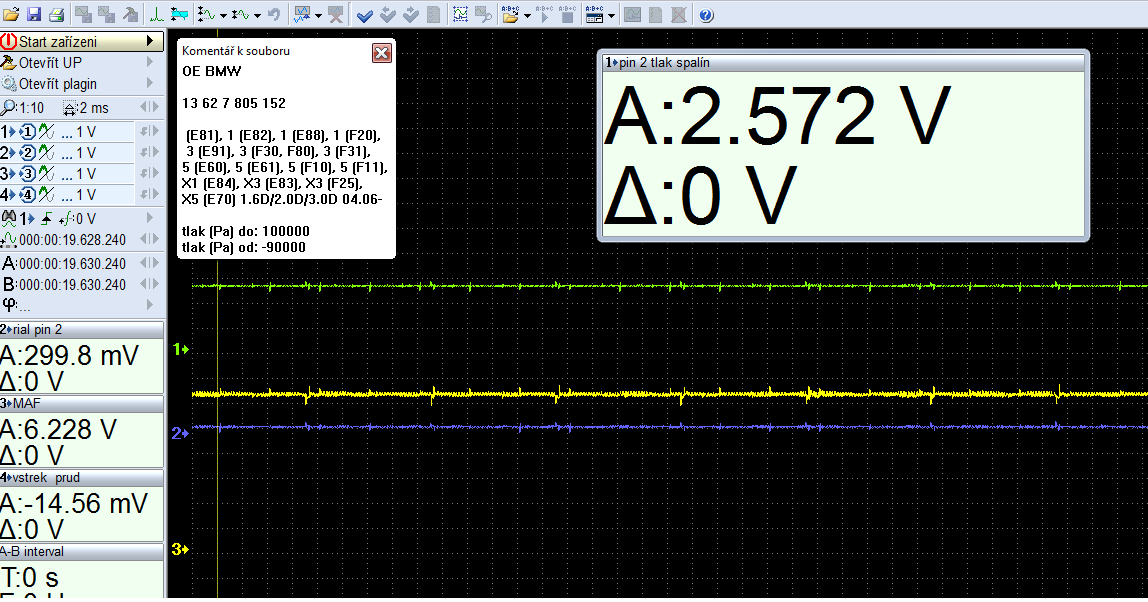Viewport: 1148px width, 602px height.
Task: Select the 'vstrek prud' panel header
Action: (x=81, y=477)
